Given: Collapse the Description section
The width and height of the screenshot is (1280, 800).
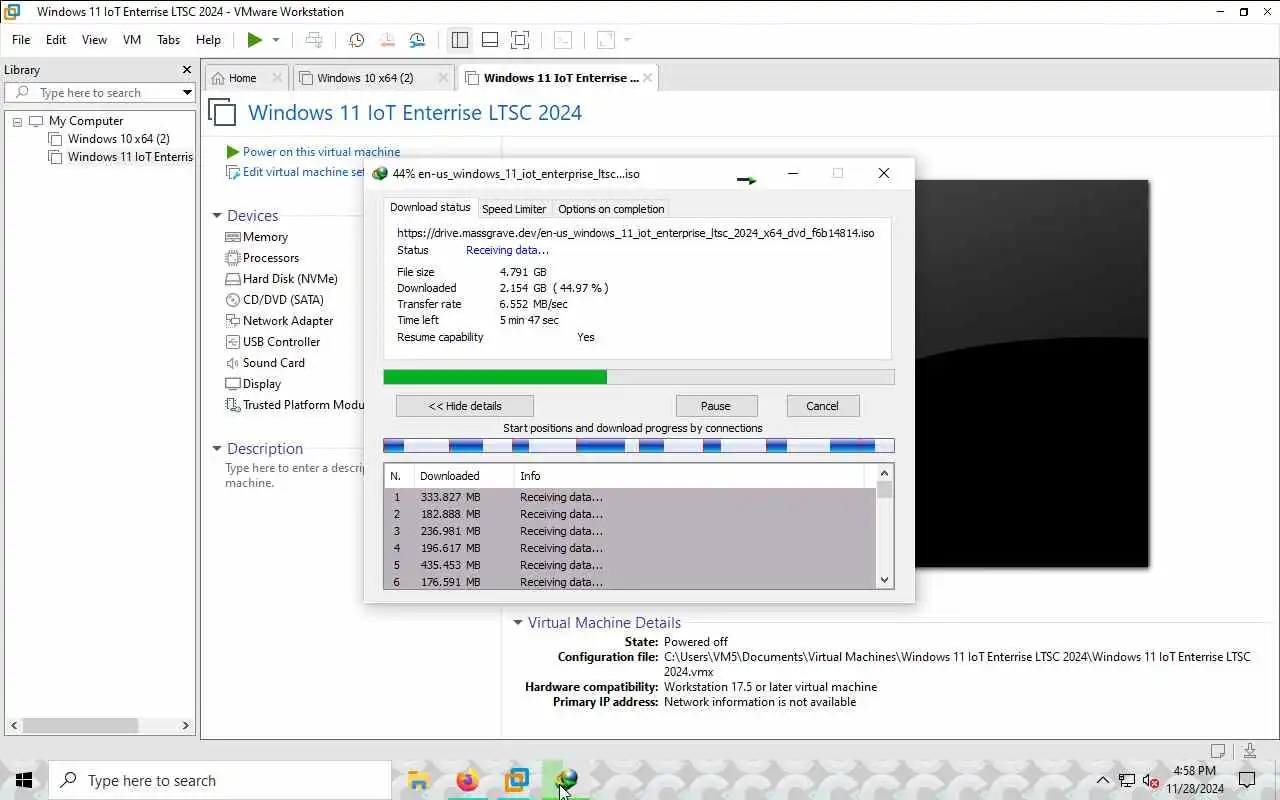Looking at the screenshot, I should [217, 449].
